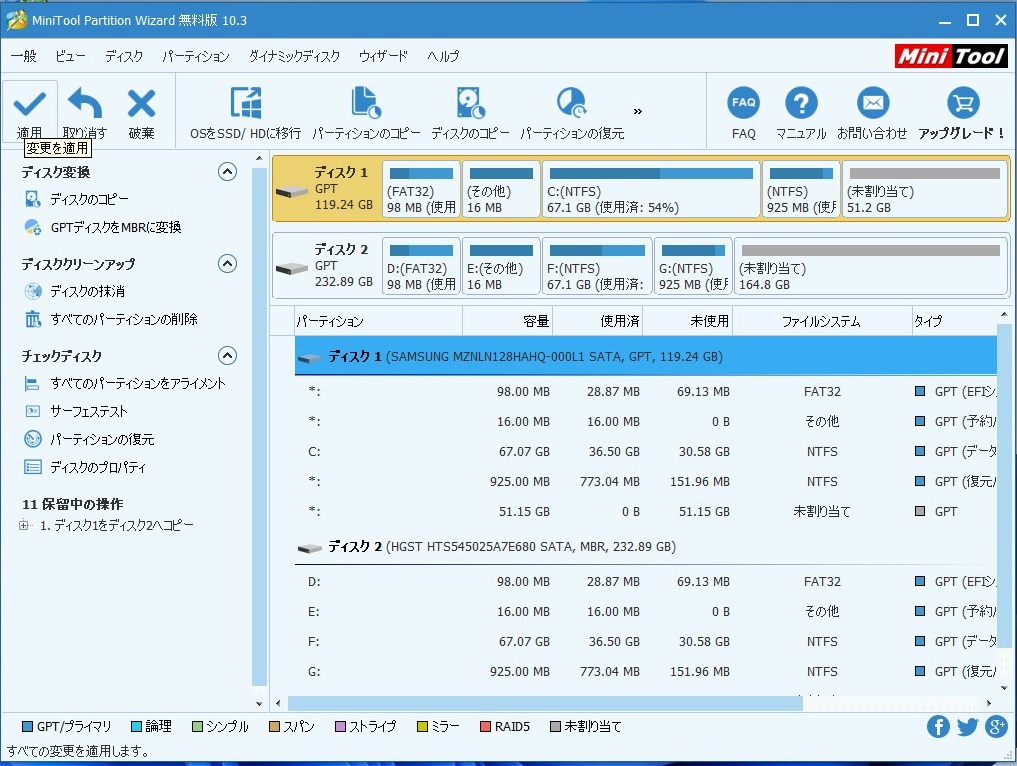
Task: Show more toolbar items via » chevron
Action: point(638,111)
